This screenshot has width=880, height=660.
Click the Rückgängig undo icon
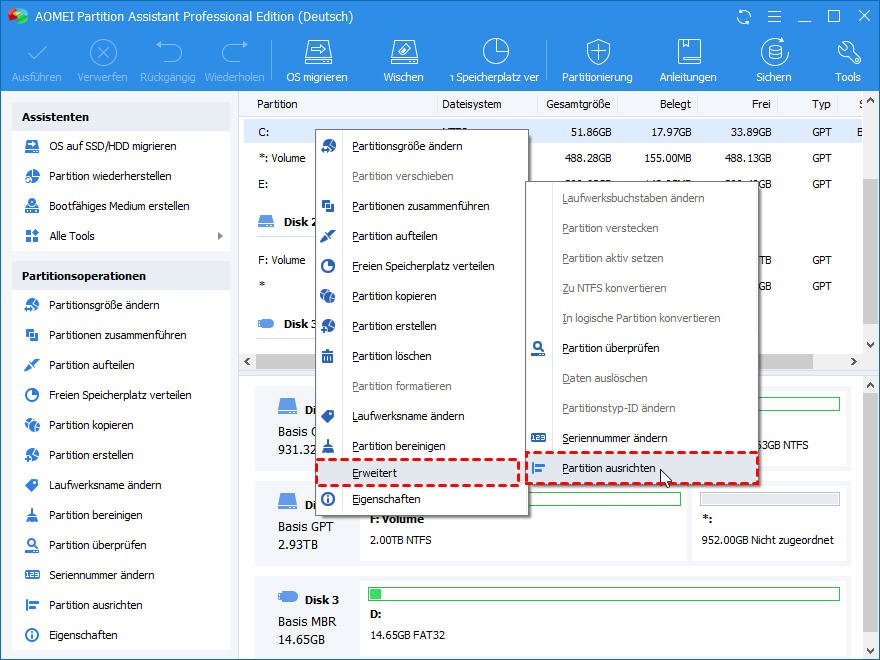pyautogui.click(x=168, y=53)
